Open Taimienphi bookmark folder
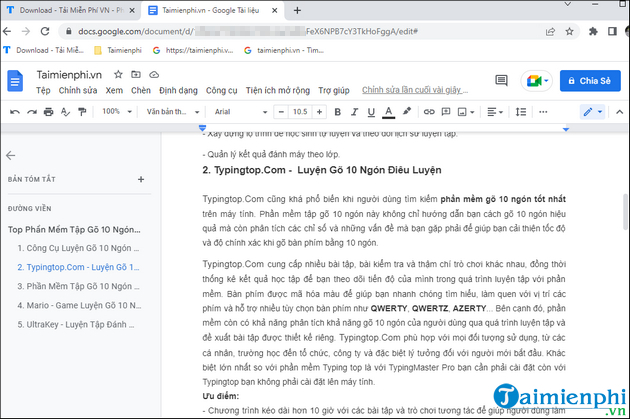Viewport: 630px width, 419px height. click(x=118, y=50)
